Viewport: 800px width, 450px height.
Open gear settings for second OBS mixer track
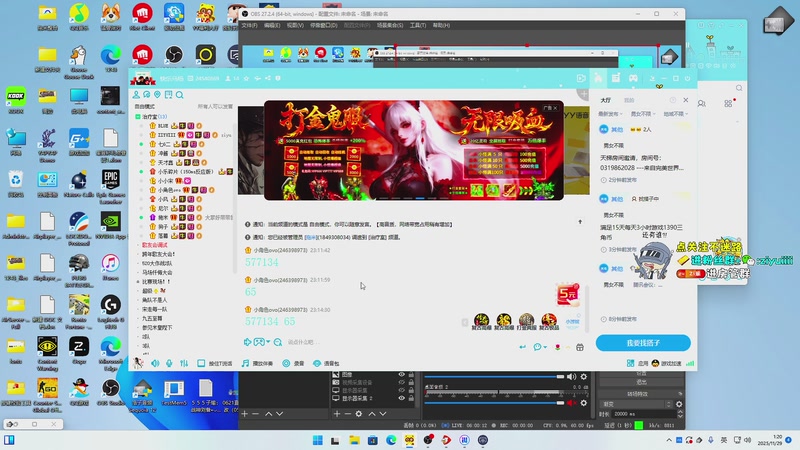[584, 403]
